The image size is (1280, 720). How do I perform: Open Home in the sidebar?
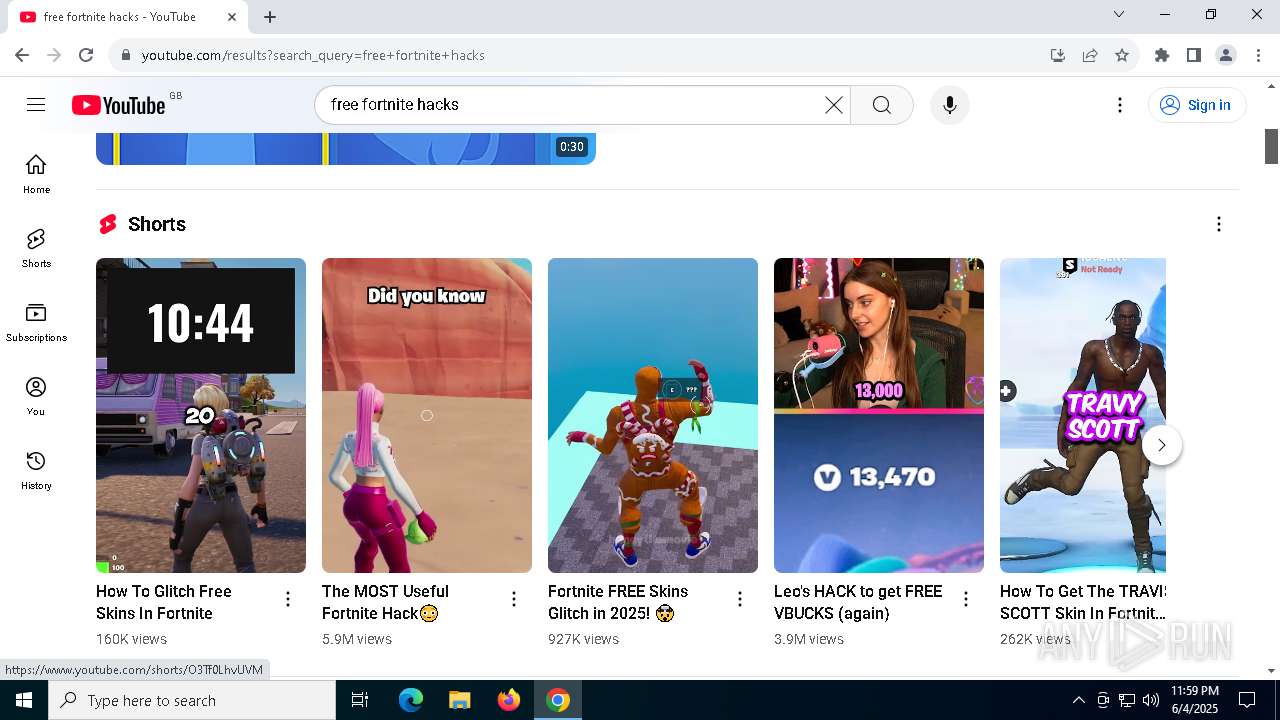(36, 174)
